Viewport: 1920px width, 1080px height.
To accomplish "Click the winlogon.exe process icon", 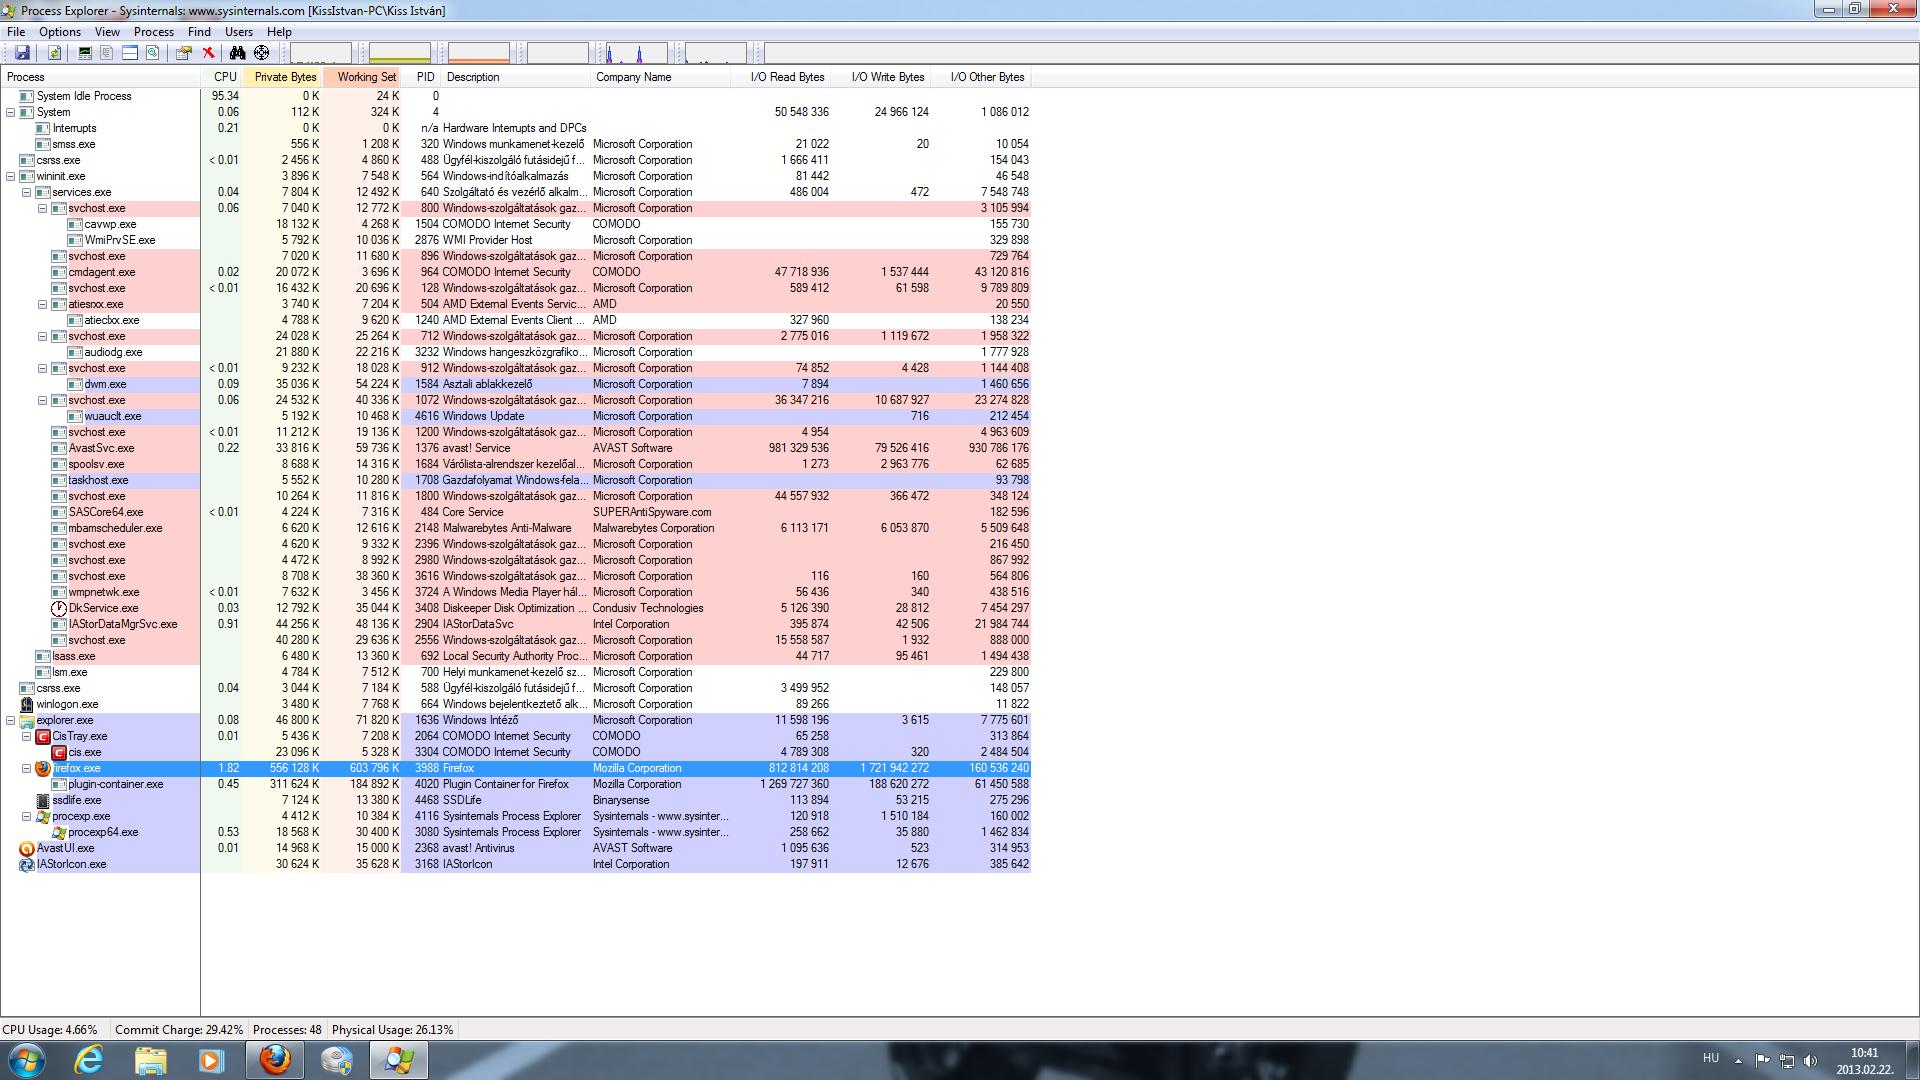I will tap(27, 704).
